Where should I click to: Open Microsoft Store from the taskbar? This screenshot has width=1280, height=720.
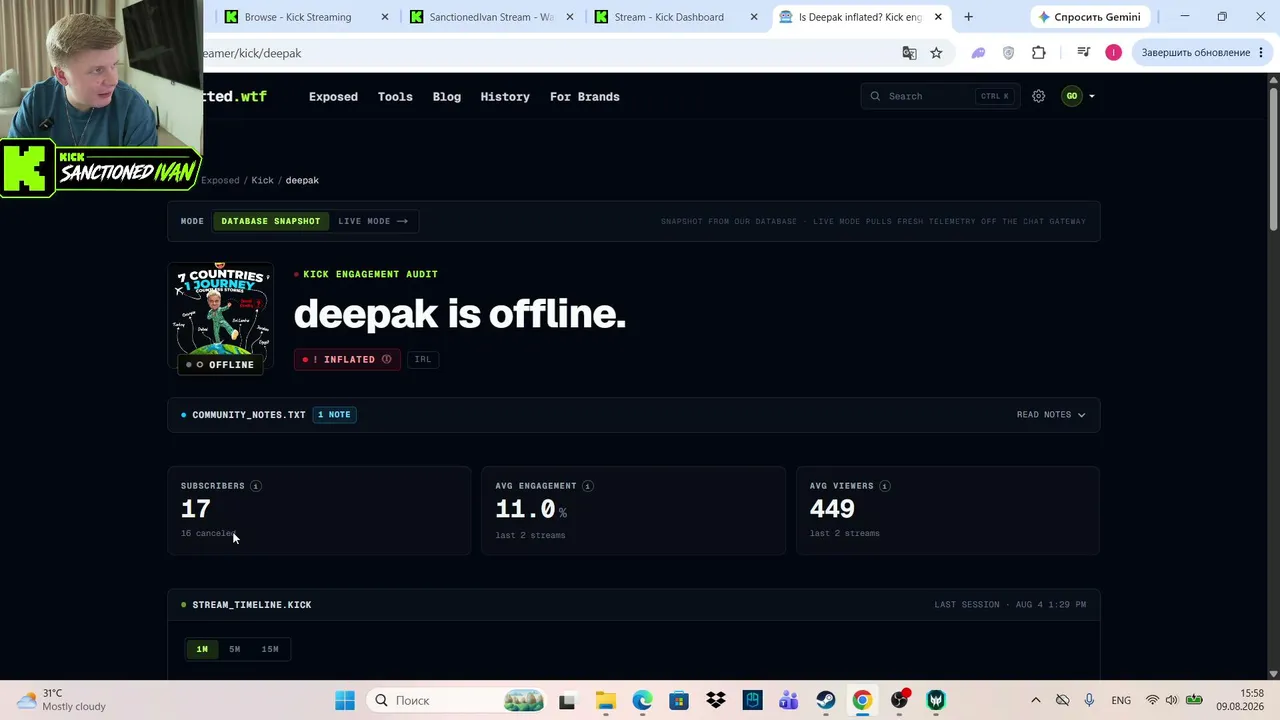[679, 700]
